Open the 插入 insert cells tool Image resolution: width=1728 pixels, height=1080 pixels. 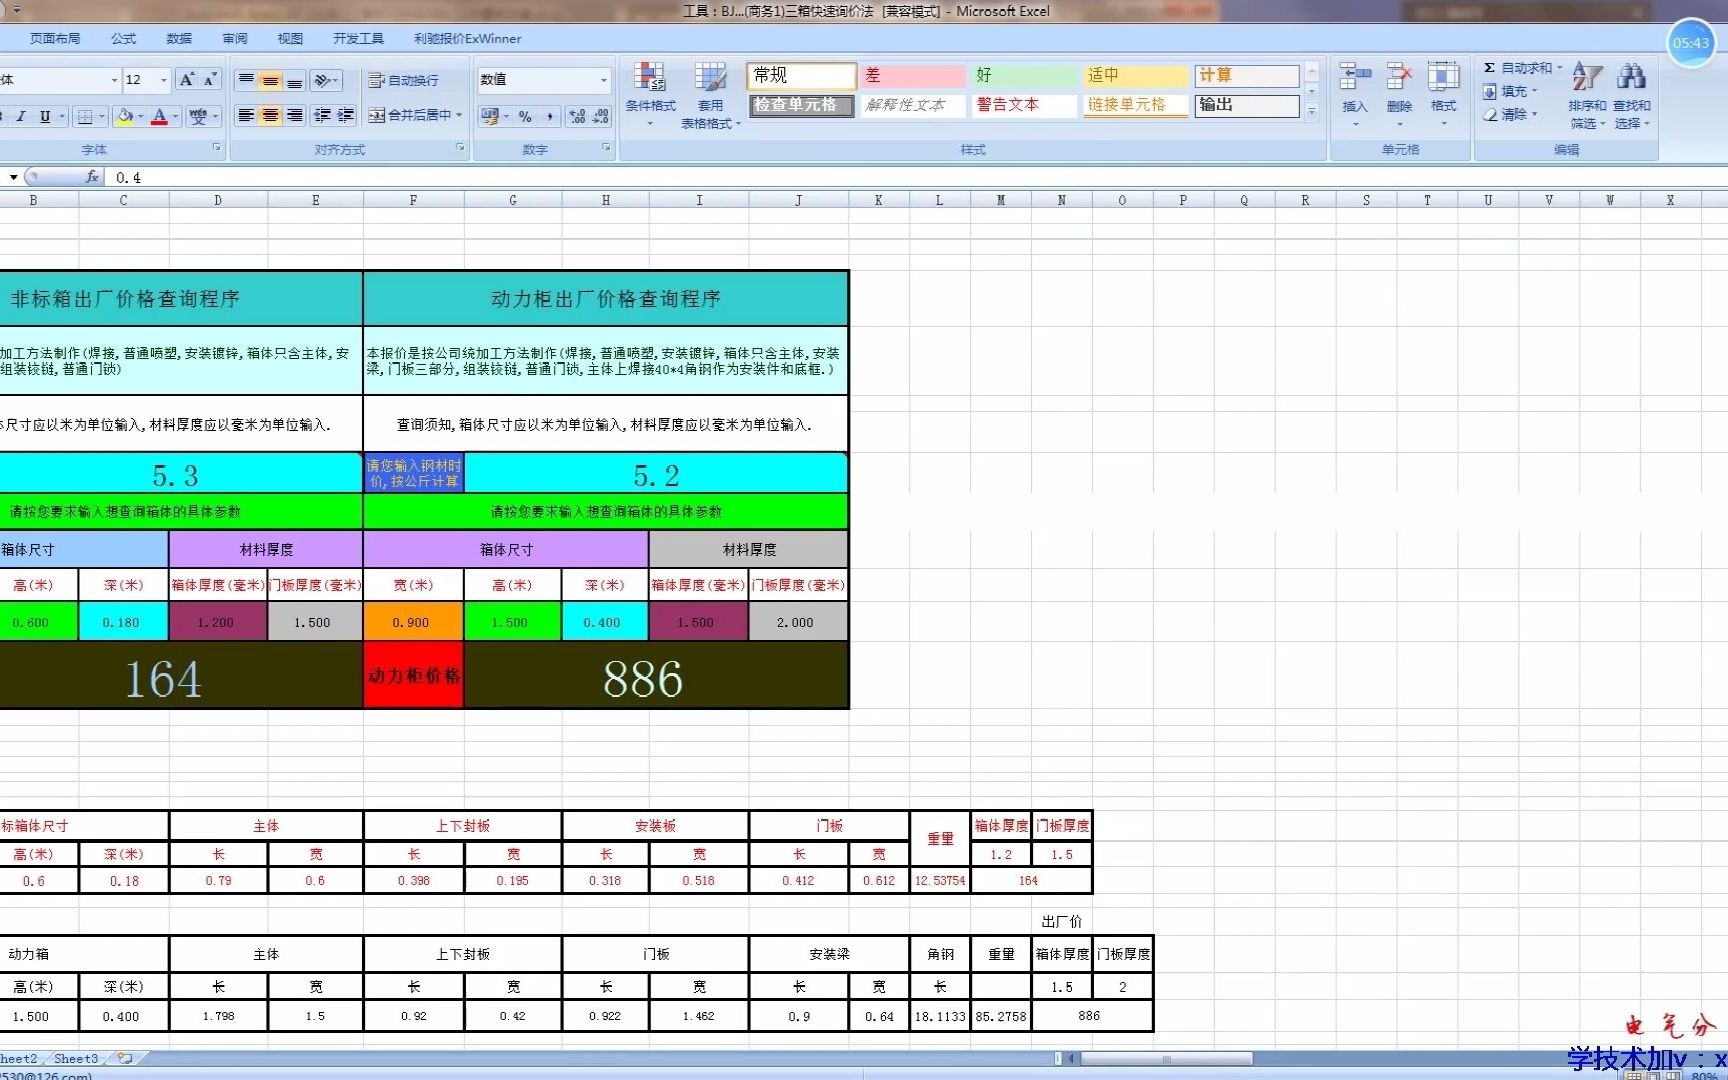1355,96
